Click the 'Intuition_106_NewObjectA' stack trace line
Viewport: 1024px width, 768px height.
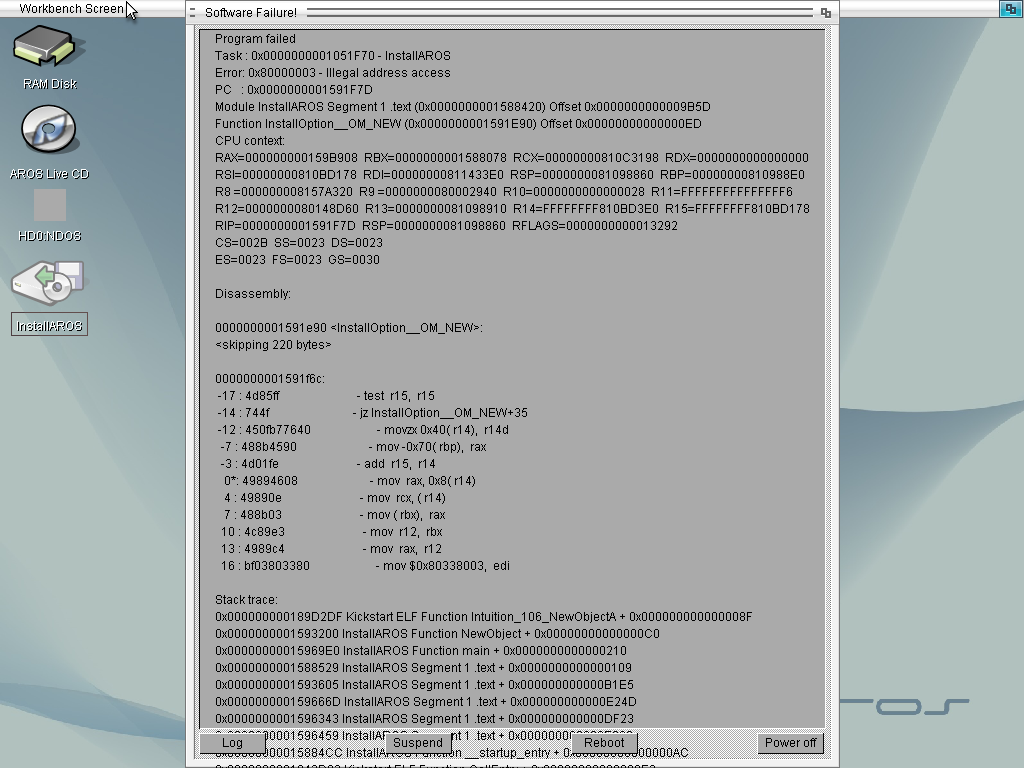tap(483, 616)
